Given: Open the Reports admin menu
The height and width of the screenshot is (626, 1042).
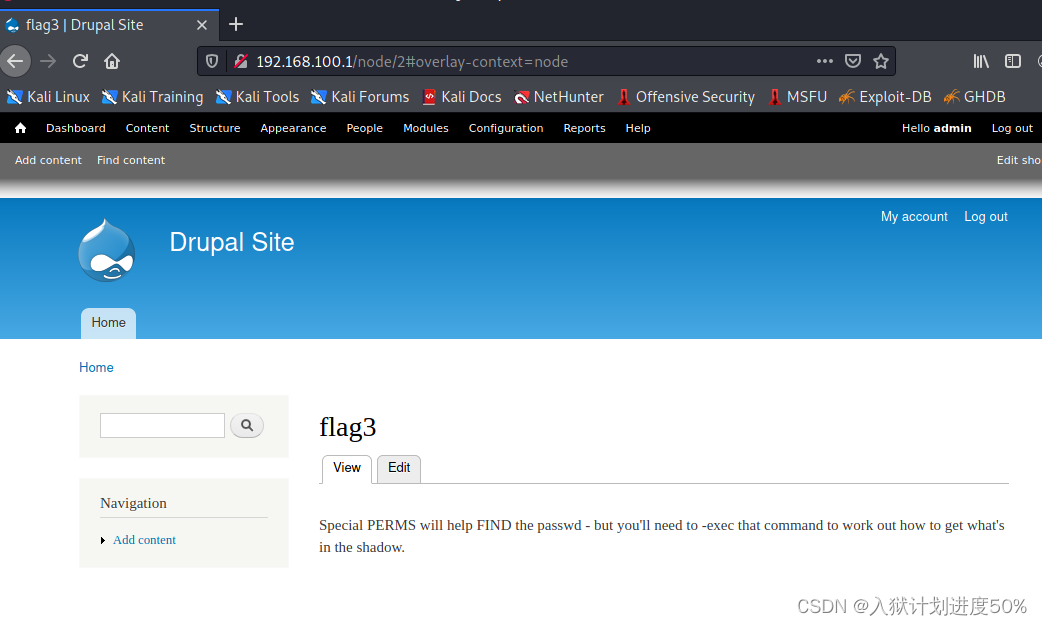Looking at the screenshot, I should click(x=584, y=128).
